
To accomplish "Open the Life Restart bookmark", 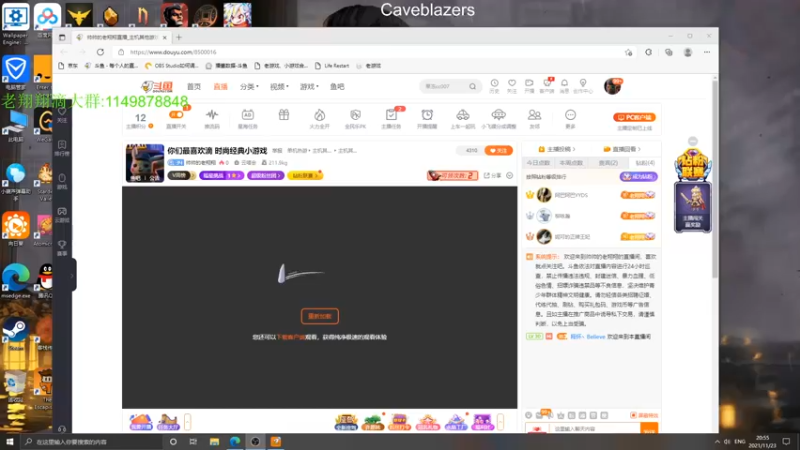I will coord(332,66).
